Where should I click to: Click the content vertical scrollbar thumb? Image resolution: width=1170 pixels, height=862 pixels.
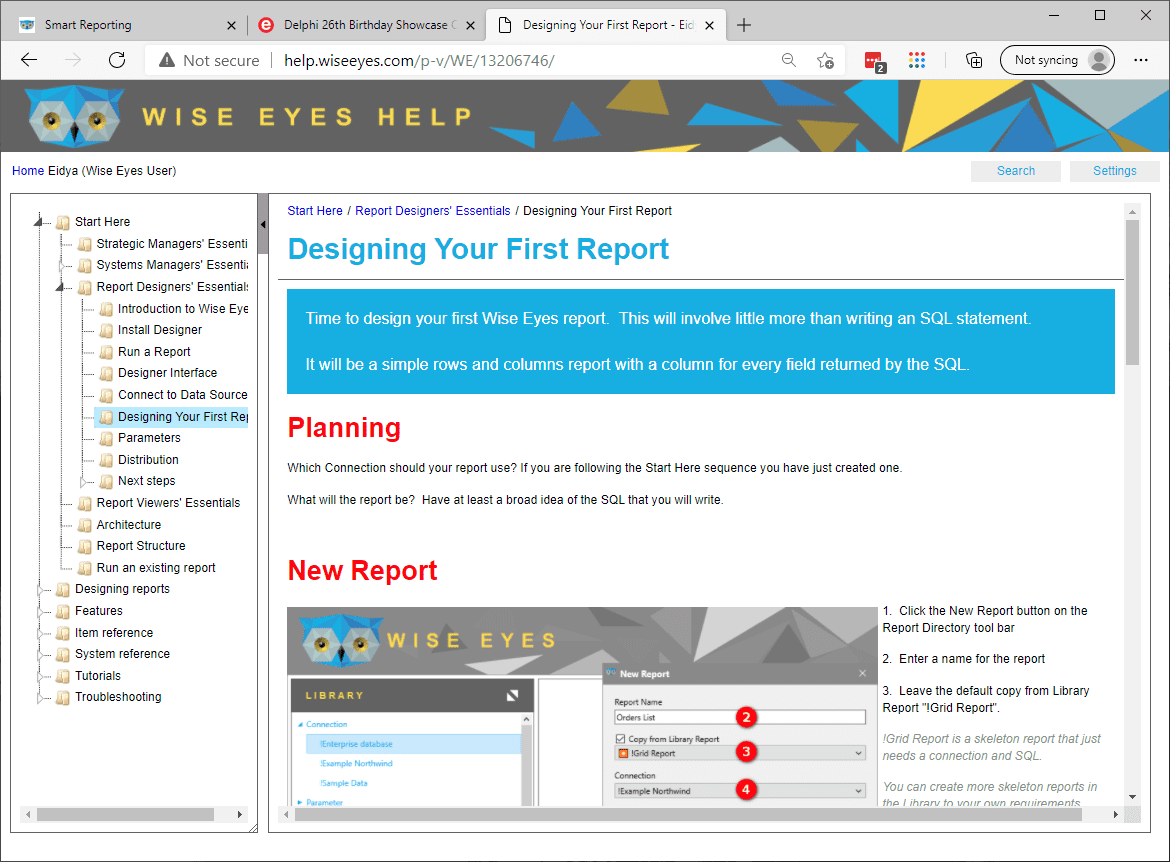[x=1133, y=293]
